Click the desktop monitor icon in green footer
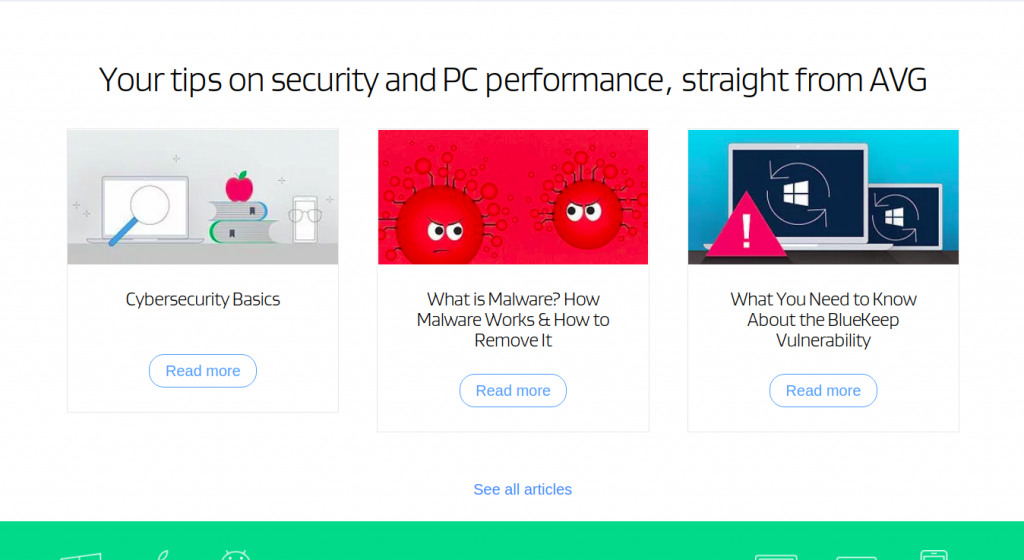Image resolution: width=1024 pixels, height=560 pixels. [777, 556]
